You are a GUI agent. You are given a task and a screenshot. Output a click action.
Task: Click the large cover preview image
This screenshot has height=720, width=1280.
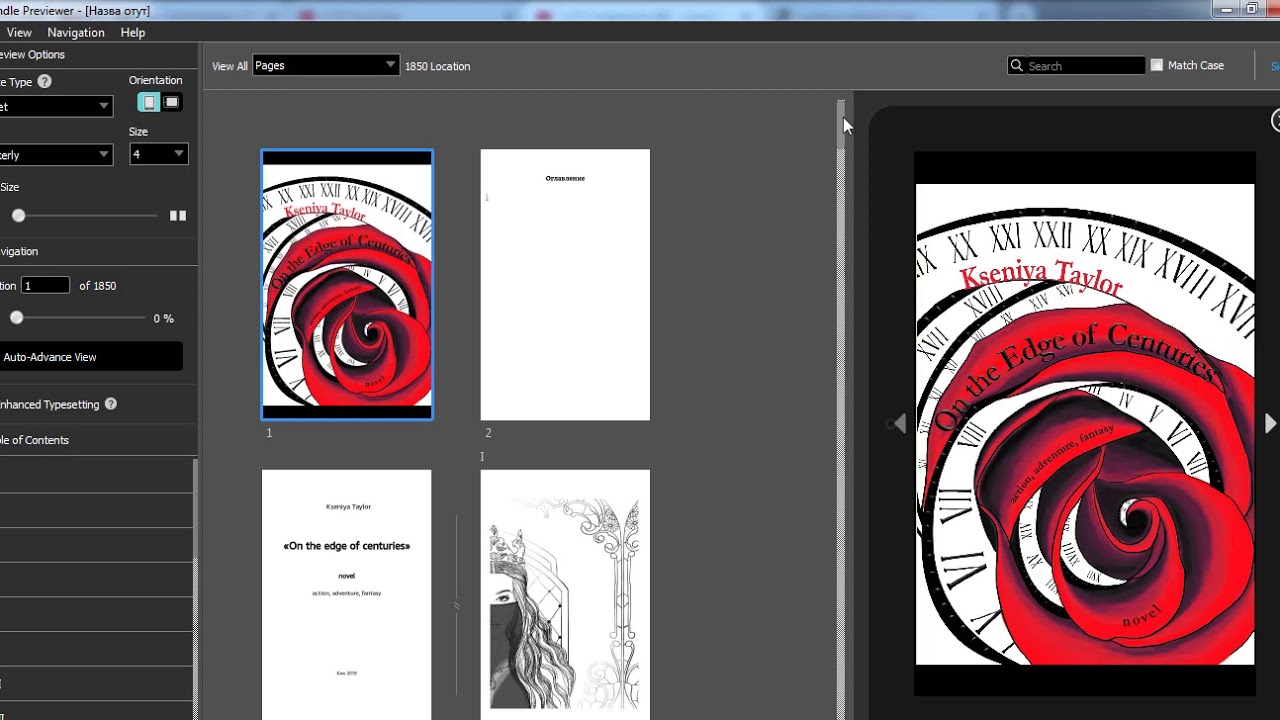1085,424
